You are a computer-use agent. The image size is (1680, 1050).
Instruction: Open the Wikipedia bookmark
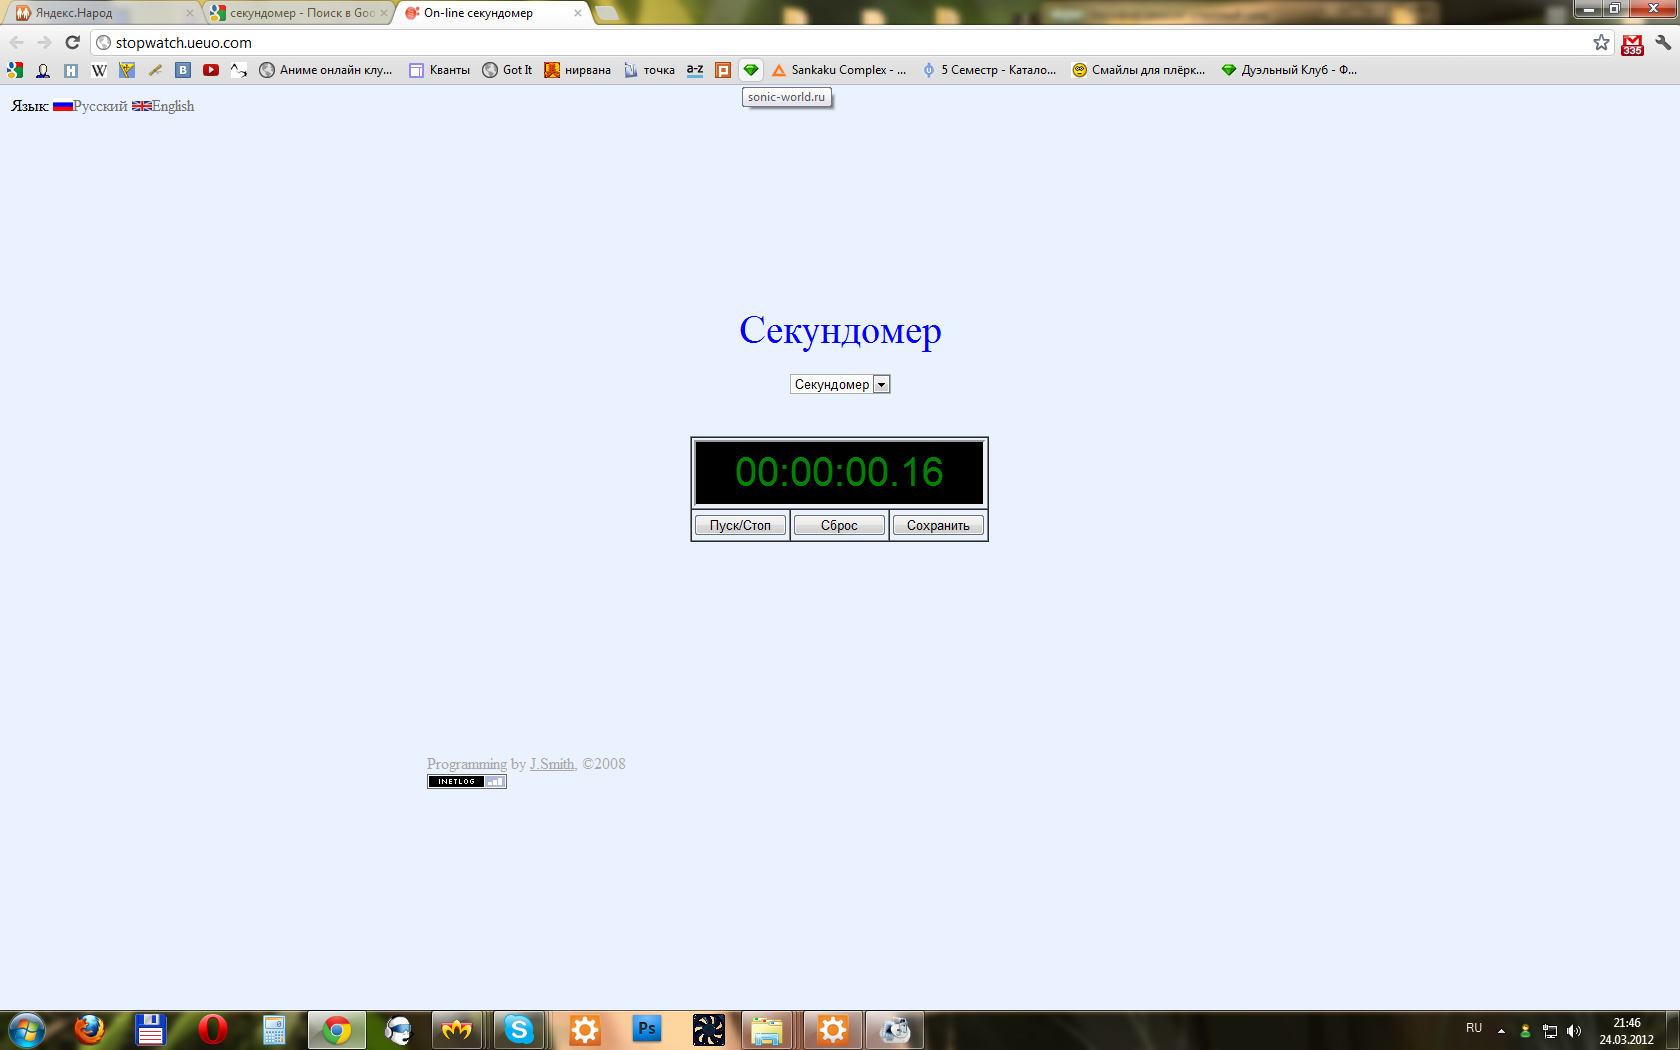coord(99,70)
